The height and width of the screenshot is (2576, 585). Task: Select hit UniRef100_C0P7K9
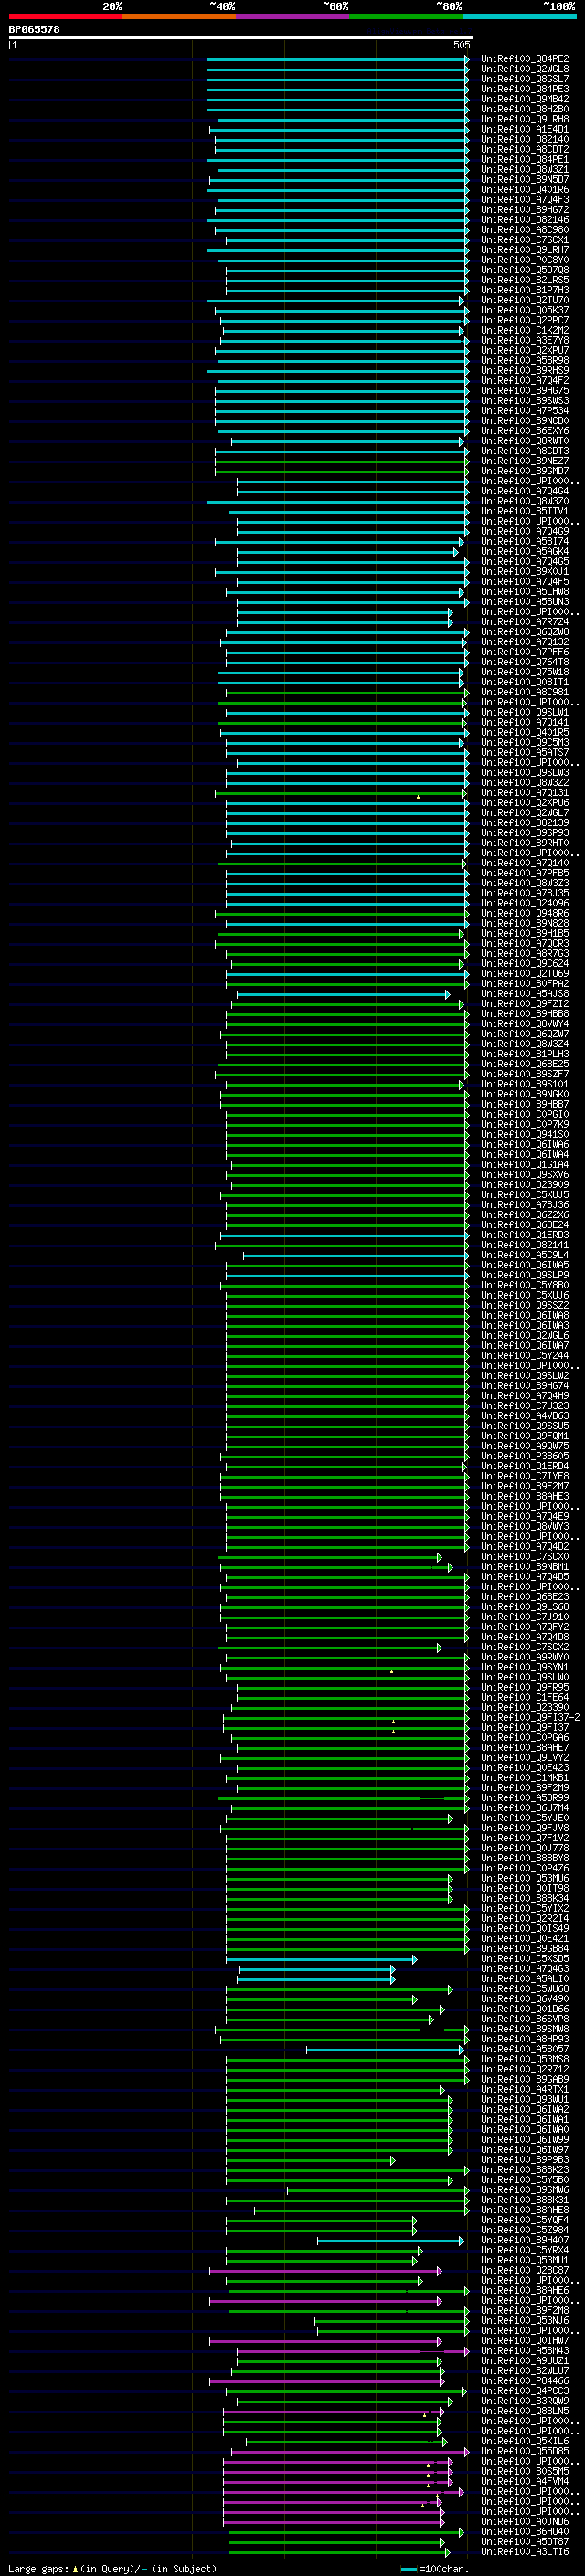click(x=524, y=1124)
